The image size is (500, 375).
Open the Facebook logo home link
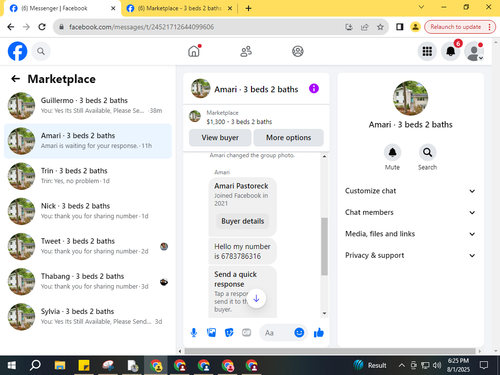click(x=17, y=51)
